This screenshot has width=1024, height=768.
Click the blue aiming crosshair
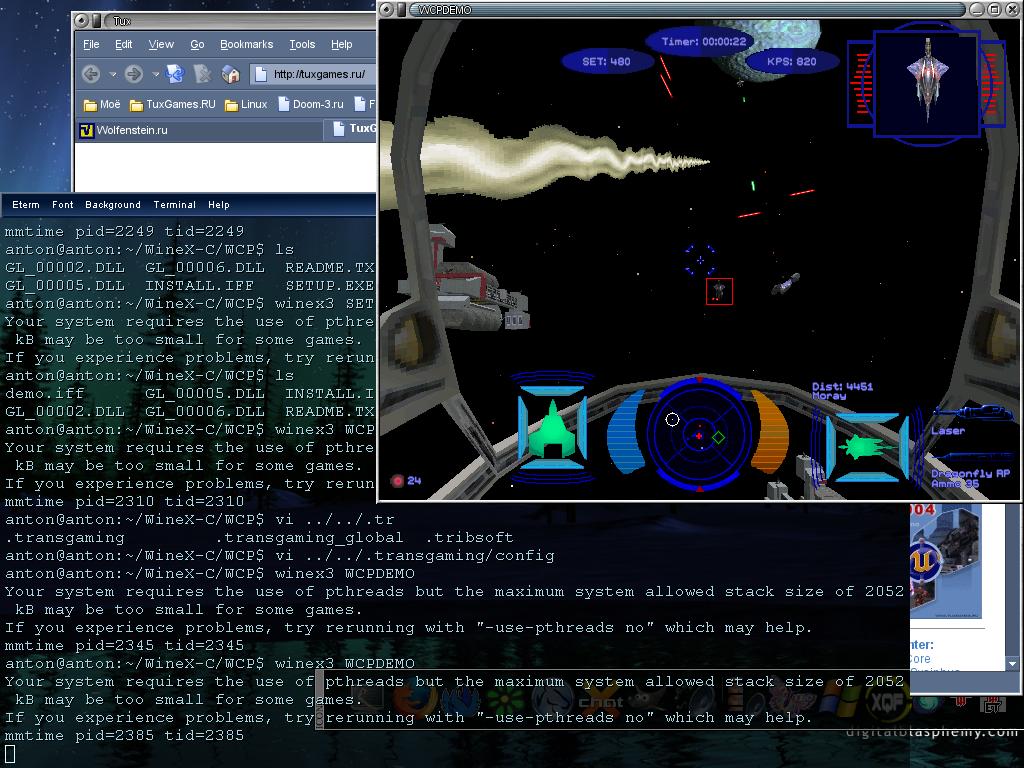click(700, 260)
